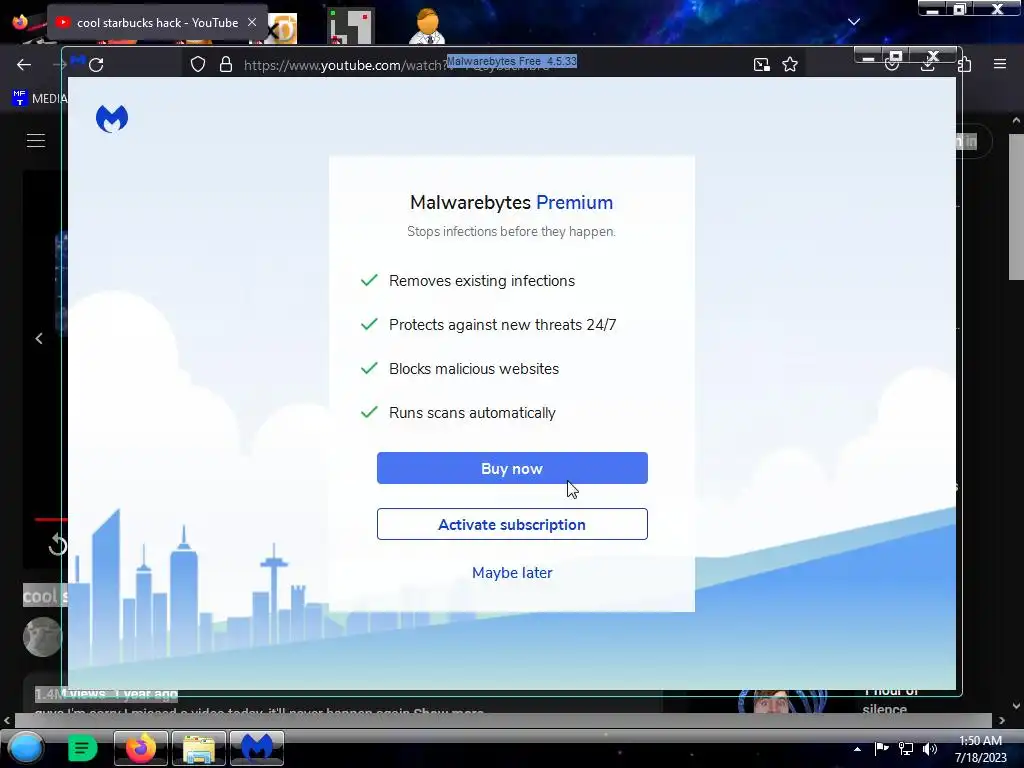Show hidden tray icons arrow
Image resolution: width=1024 pixels, height=768 pixels.
[x=857, y=749]
